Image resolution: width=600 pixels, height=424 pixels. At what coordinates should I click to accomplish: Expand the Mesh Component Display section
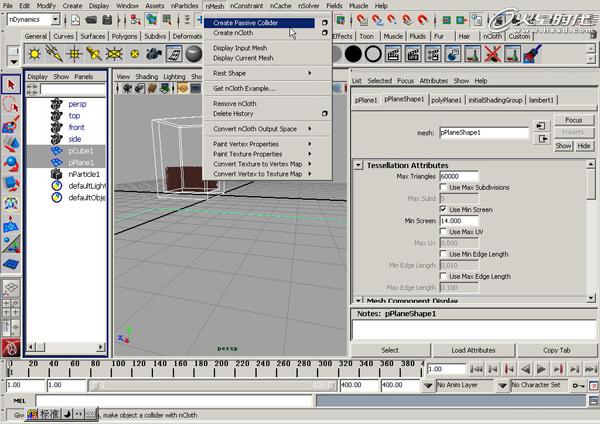[358, 300]
